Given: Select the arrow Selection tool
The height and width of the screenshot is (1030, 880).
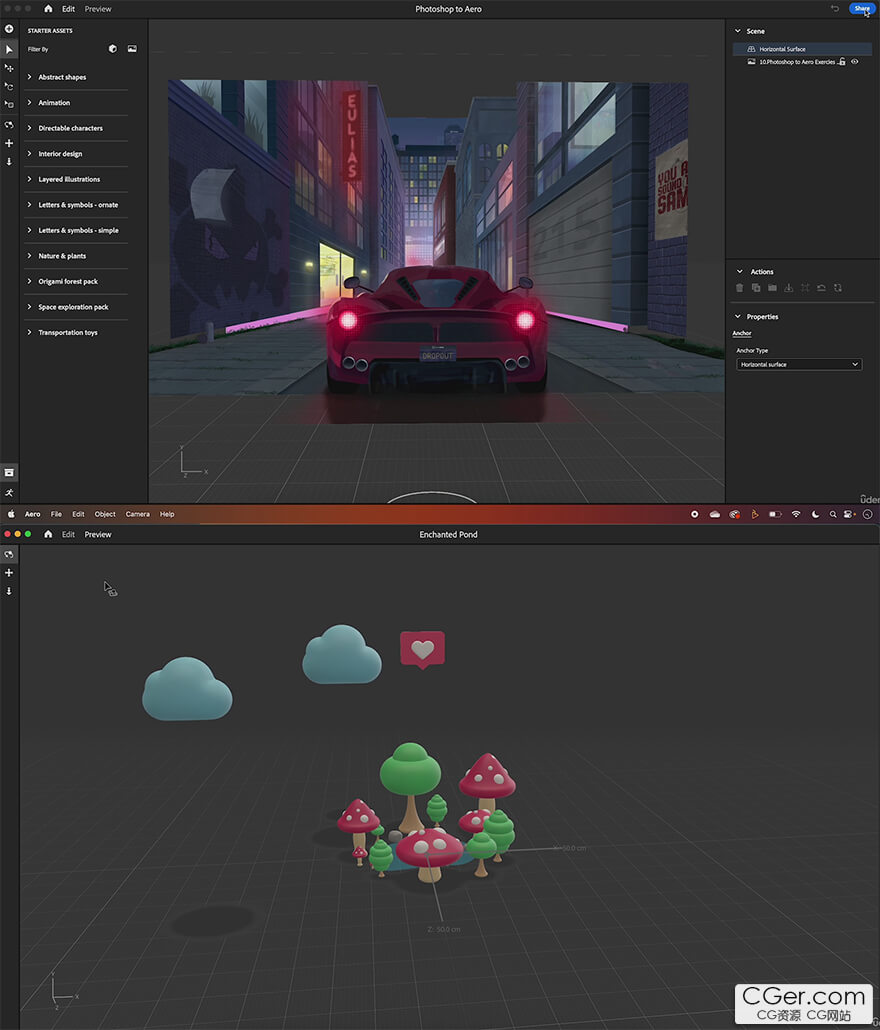Looking at the screenshot, I should [9, 49].
